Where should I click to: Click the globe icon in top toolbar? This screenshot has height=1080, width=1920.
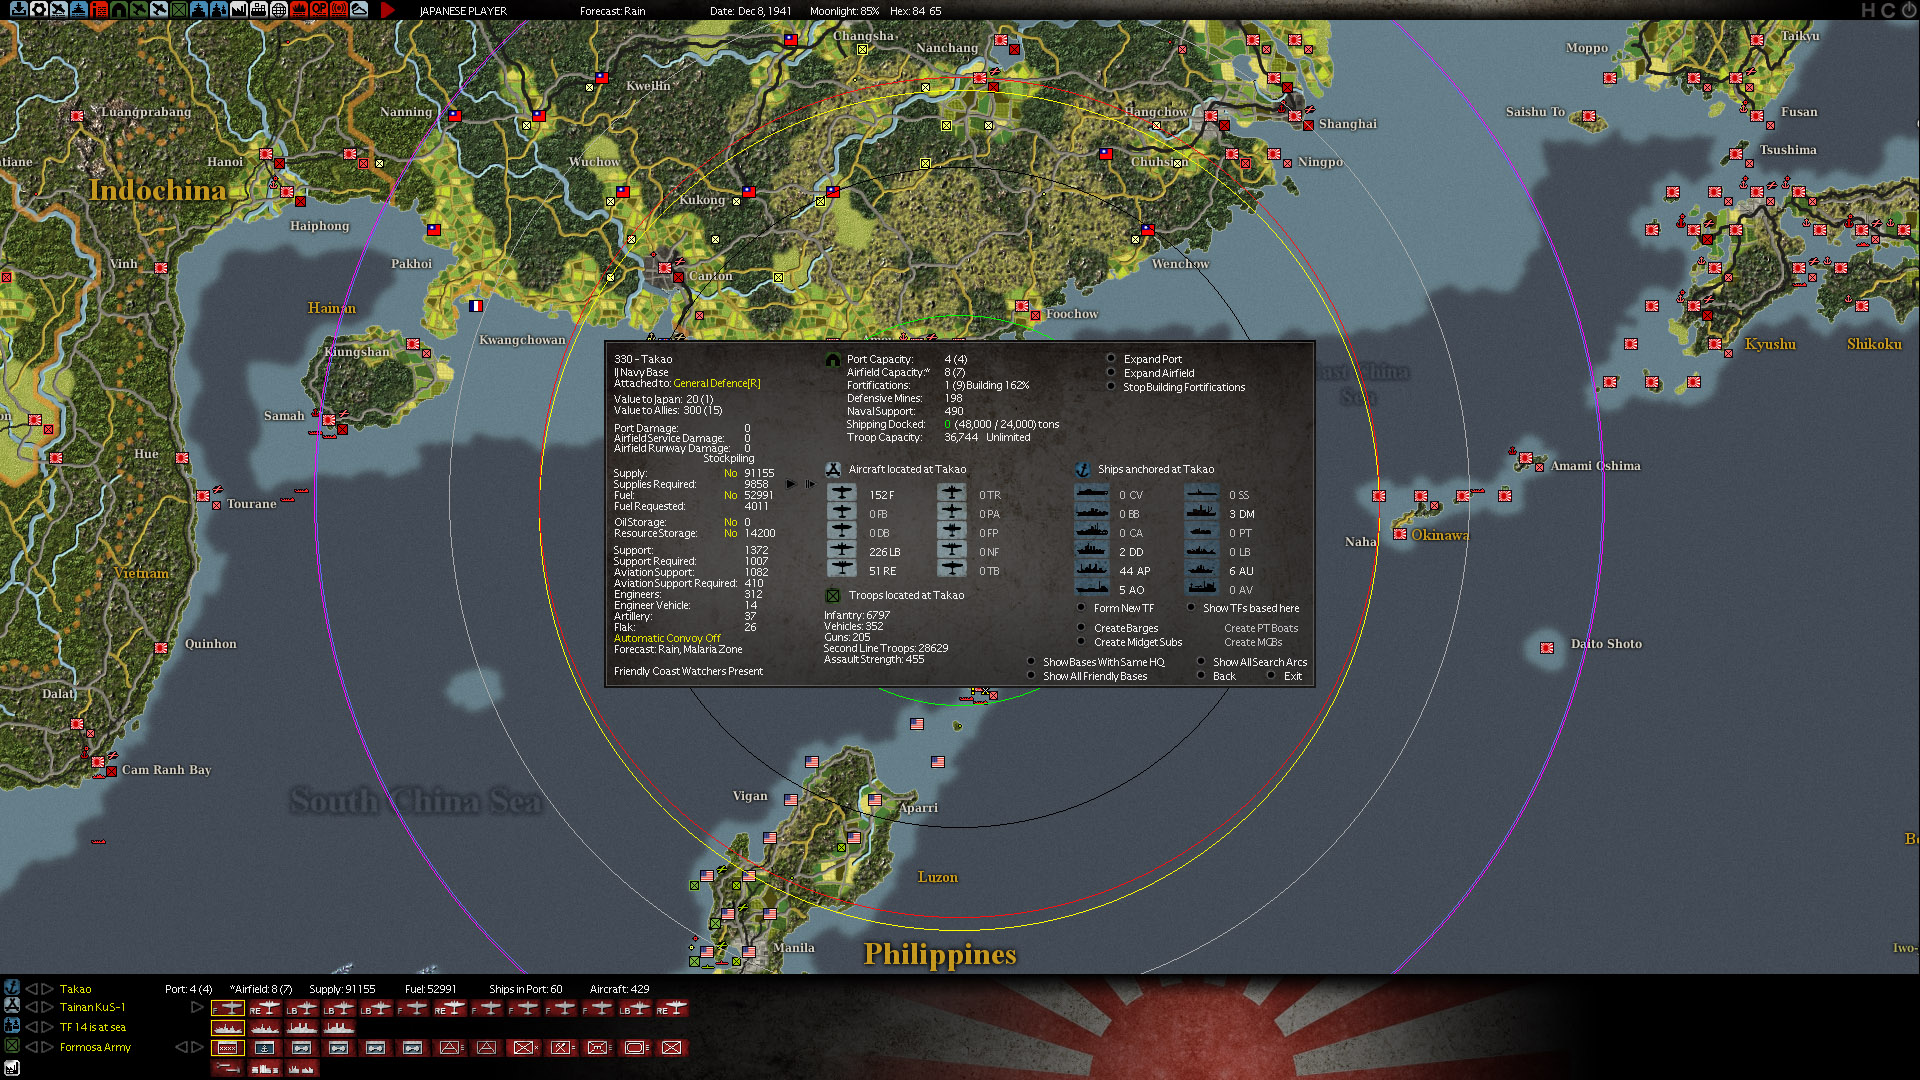tap(278, 10)
